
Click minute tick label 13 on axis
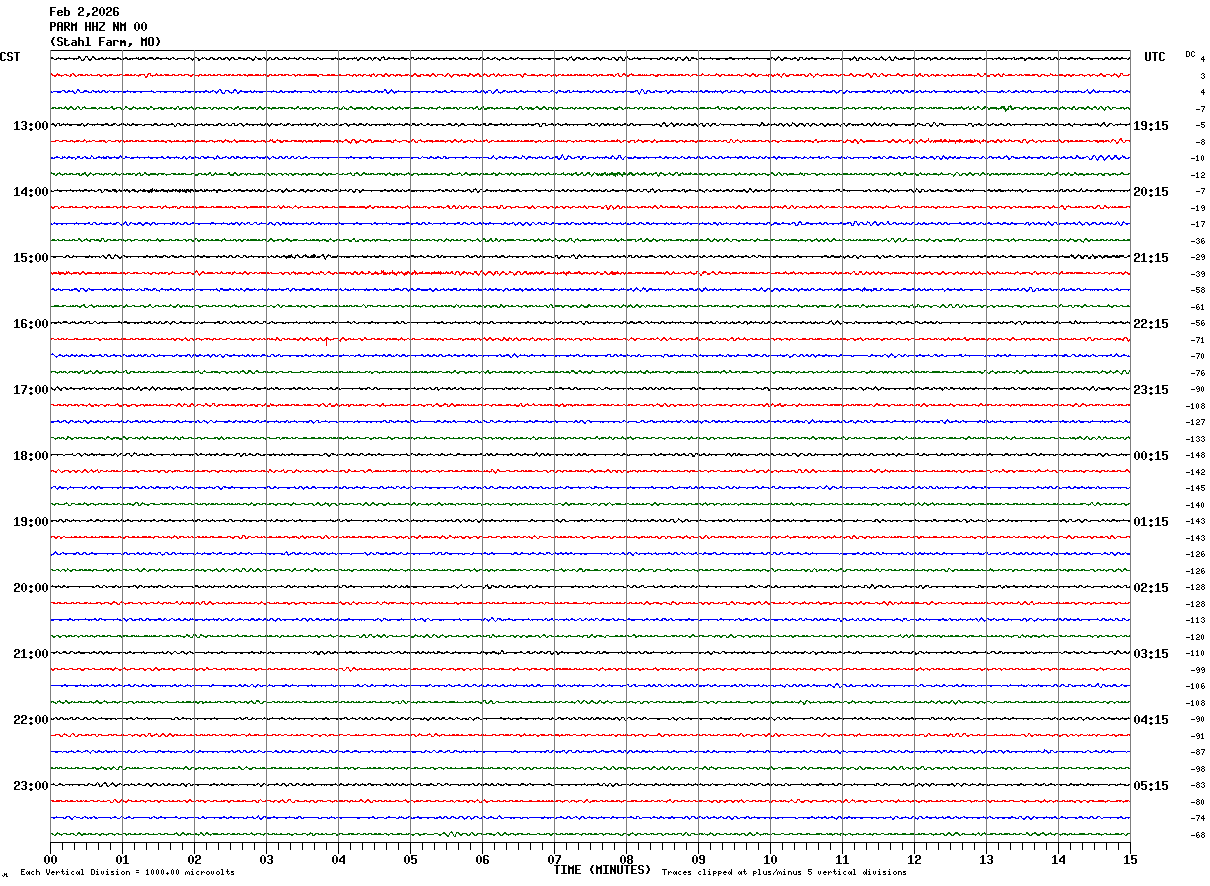tap(986, 860)
